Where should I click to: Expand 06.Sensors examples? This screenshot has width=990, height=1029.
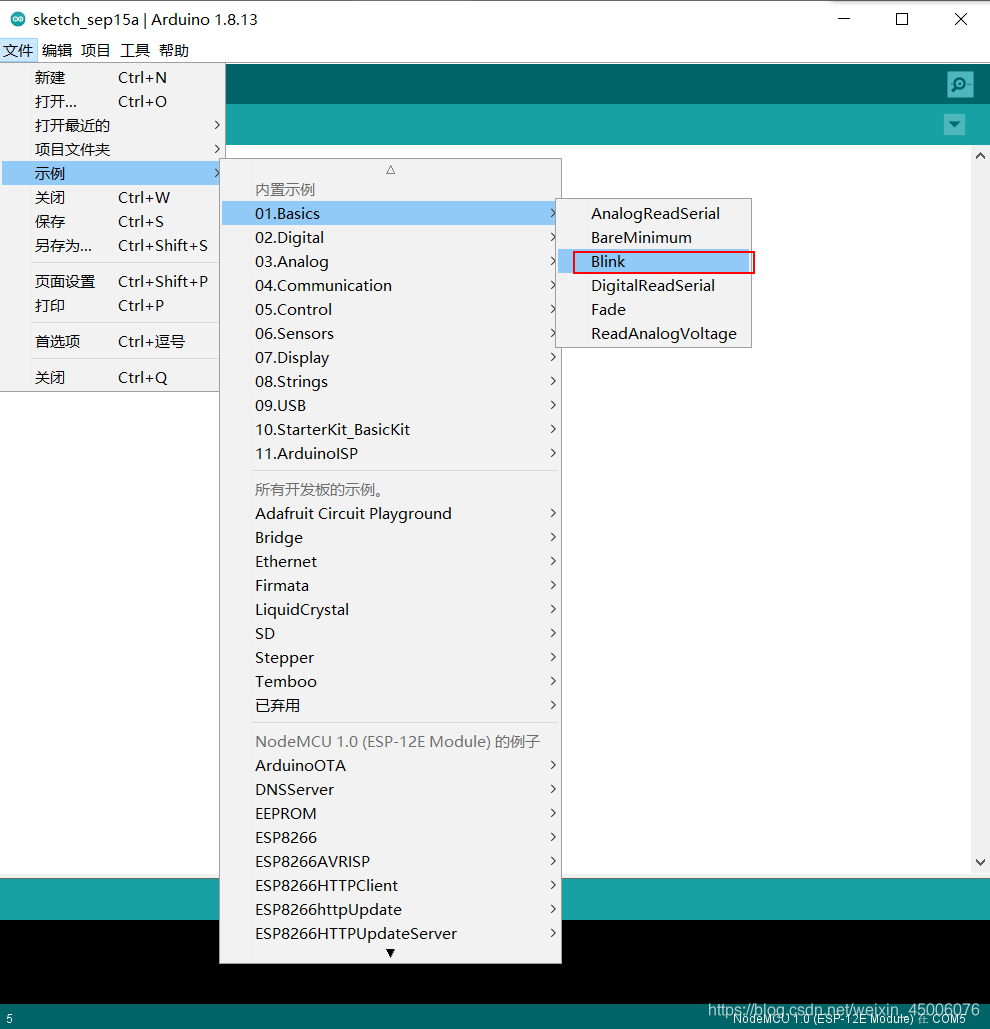tap(390, 333)
